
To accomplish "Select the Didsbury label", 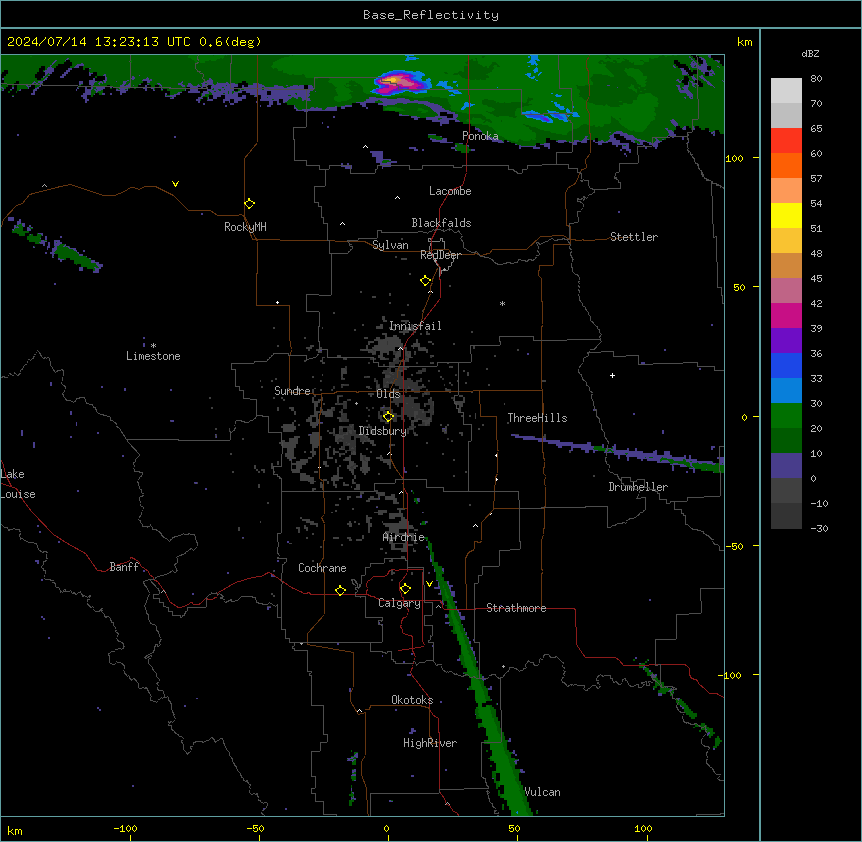I will [x=383, y=431].
